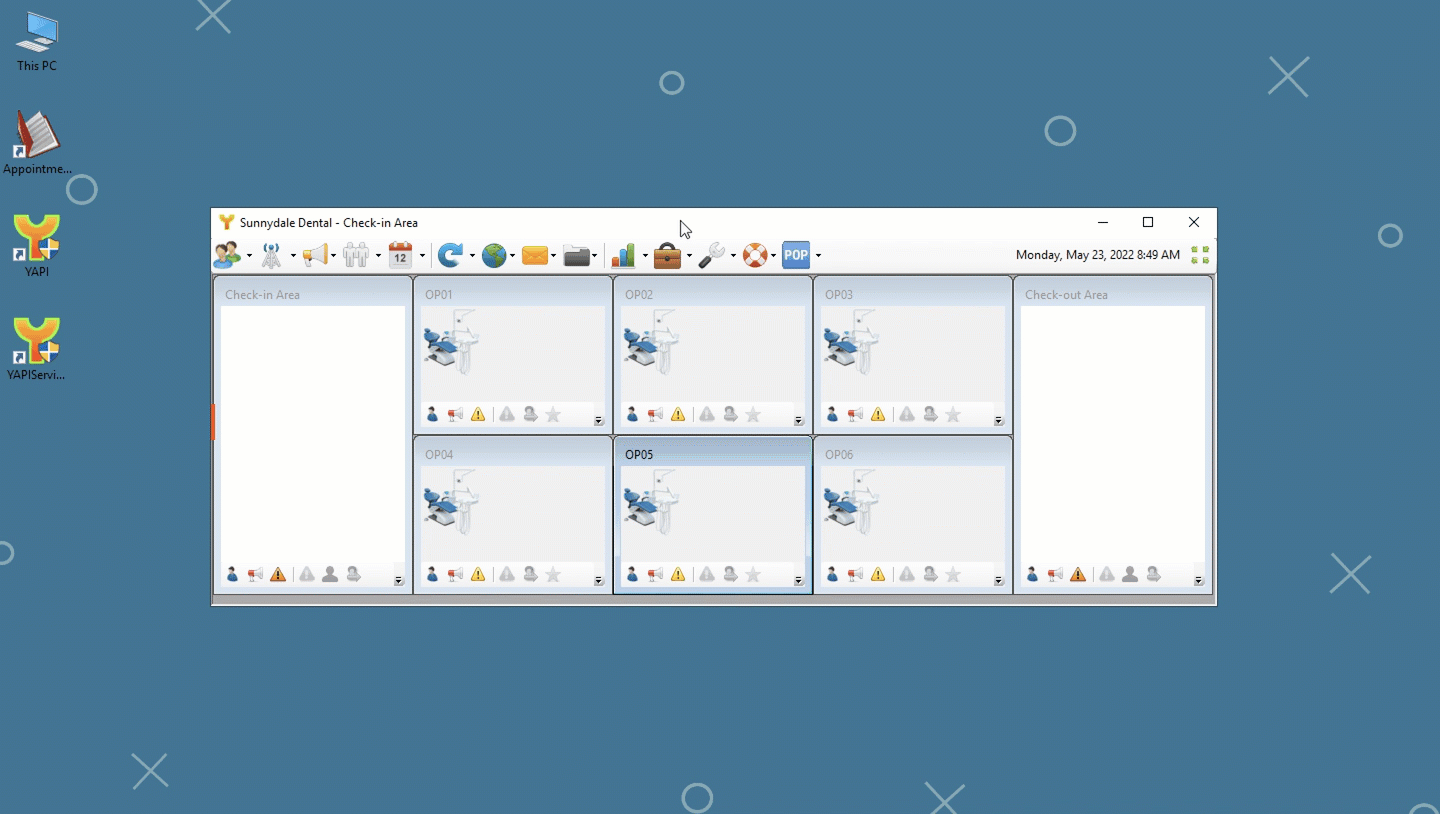The image size is (1440, 814).
Task: Click the star icon in OP05 panel
Action: [753, 574]
